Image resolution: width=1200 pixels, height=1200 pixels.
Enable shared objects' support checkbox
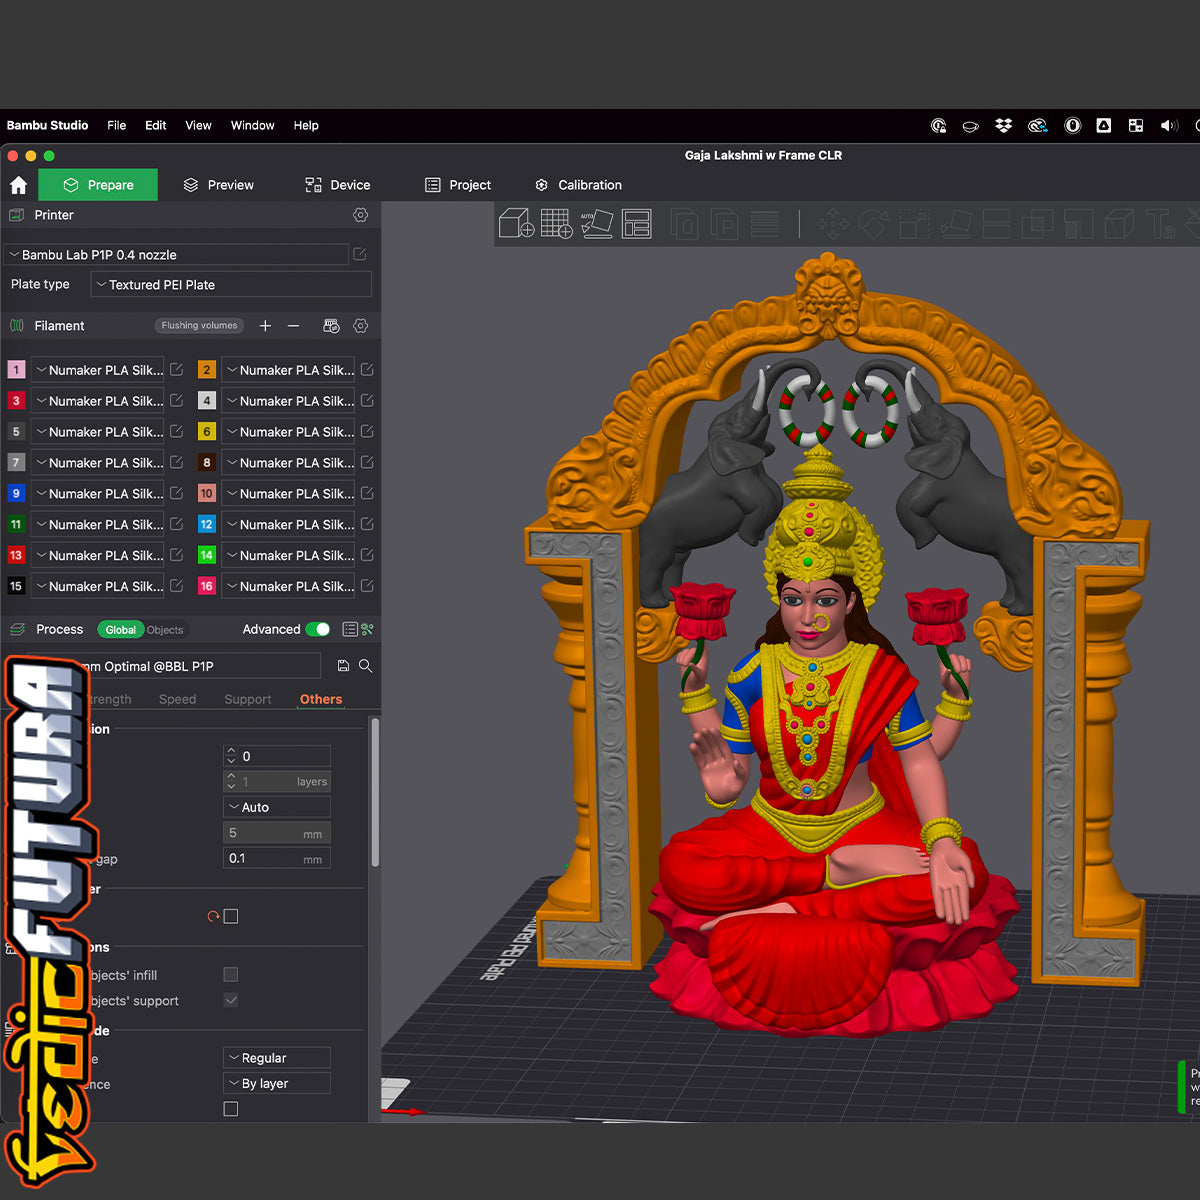point(230,1000)
